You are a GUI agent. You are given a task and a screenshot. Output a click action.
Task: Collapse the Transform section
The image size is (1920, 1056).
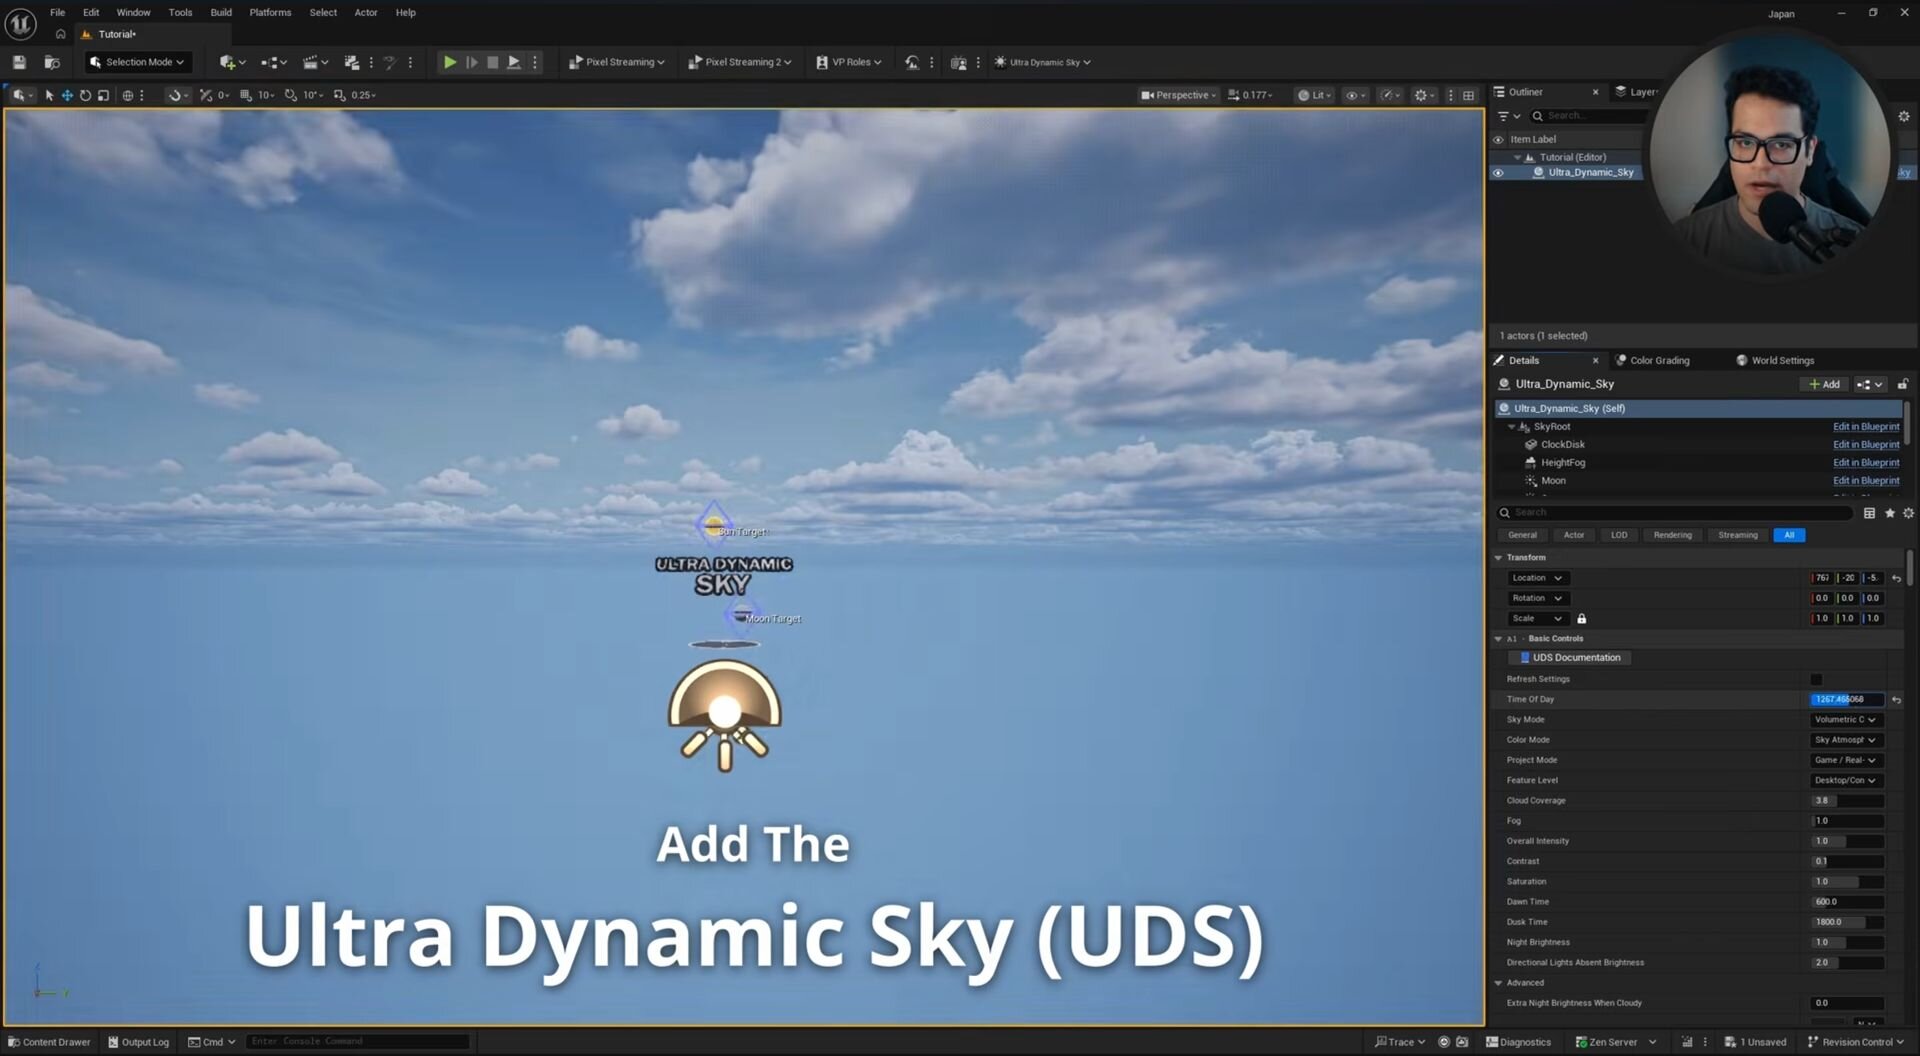pos(1499,558)
